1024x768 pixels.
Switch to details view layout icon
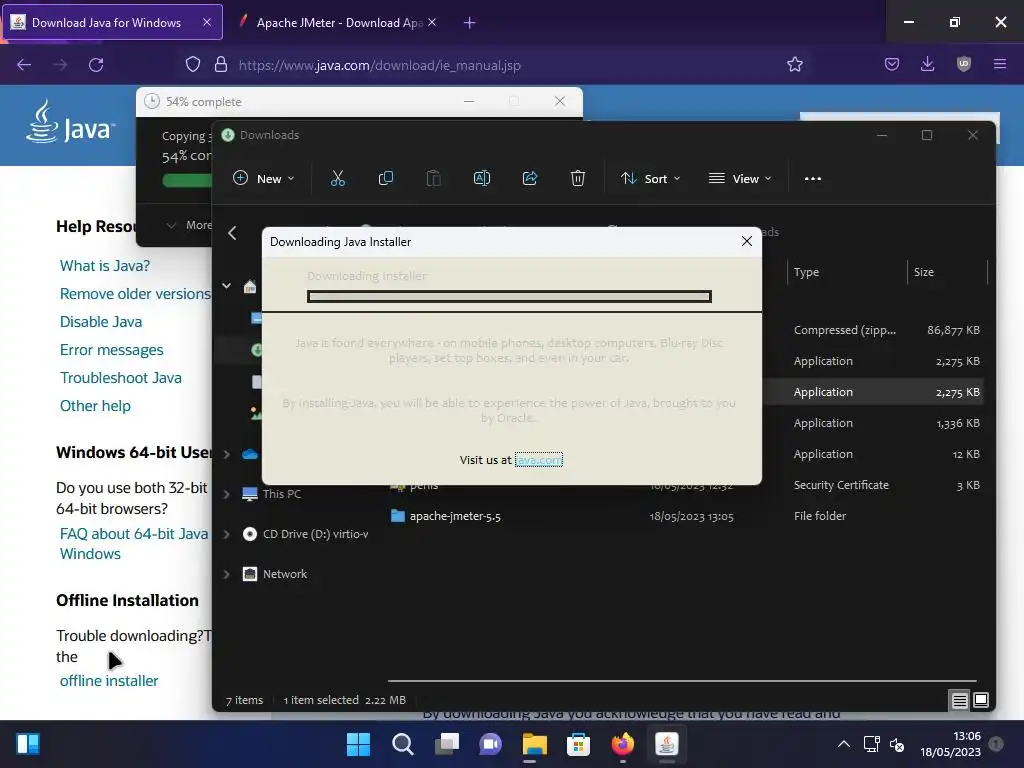click(959, 701)
